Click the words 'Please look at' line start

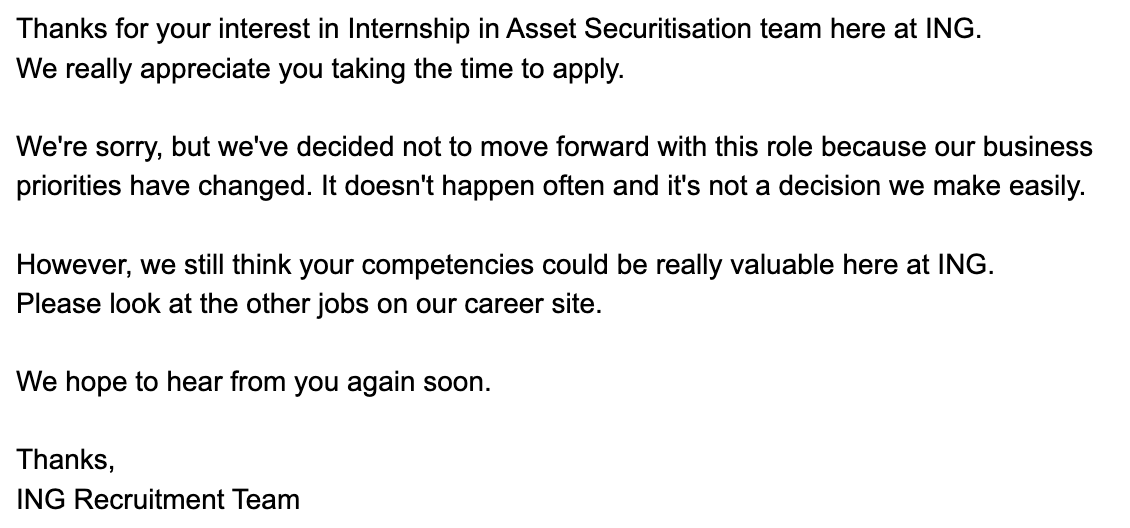(104, 304)
